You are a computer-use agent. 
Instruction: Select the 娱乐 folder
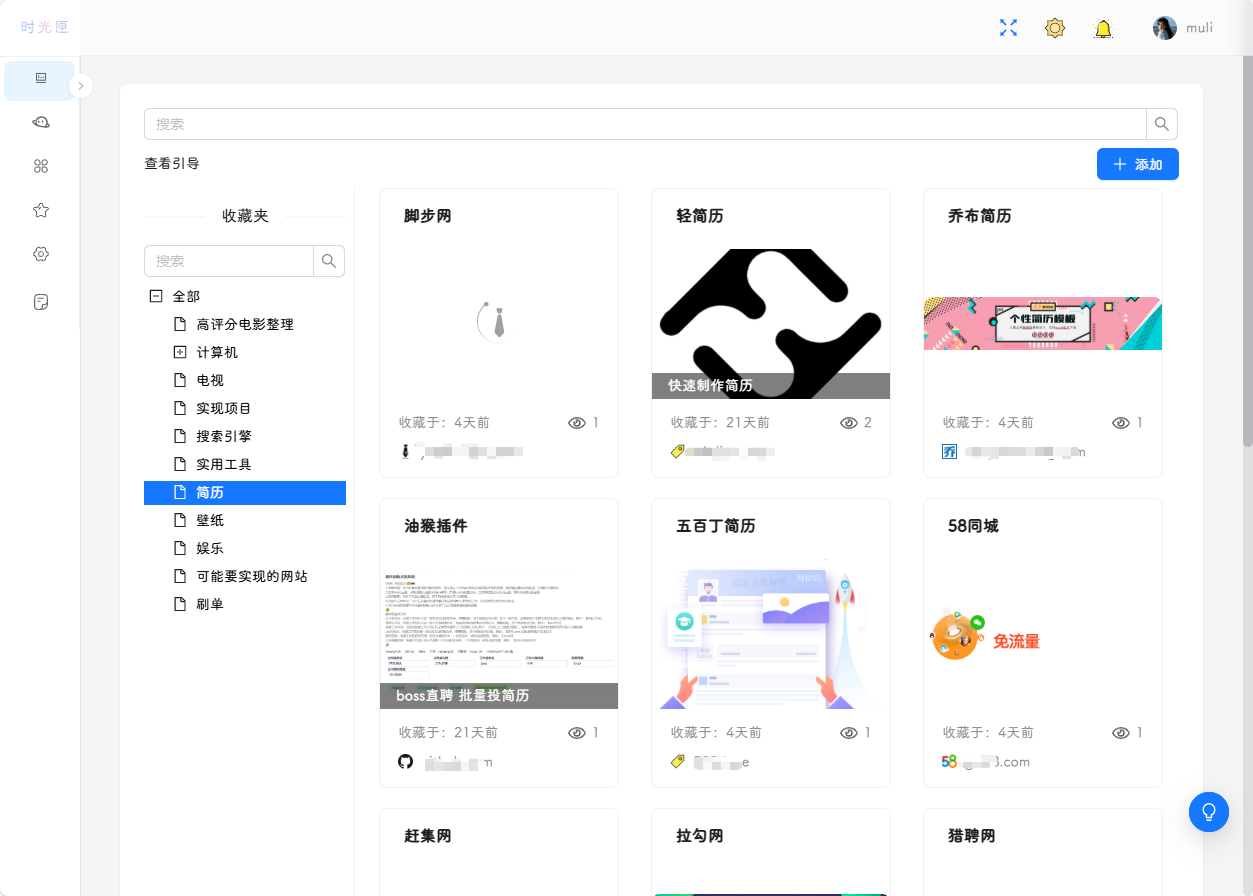pyautogui.click(x=210, y=548)
